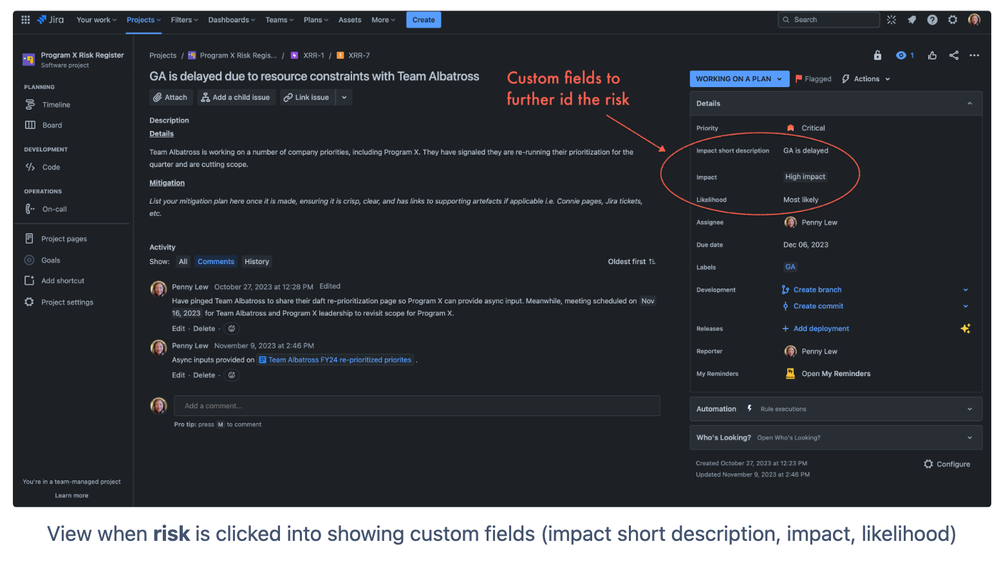
Task: Show All activity
Action: (183, 262)
